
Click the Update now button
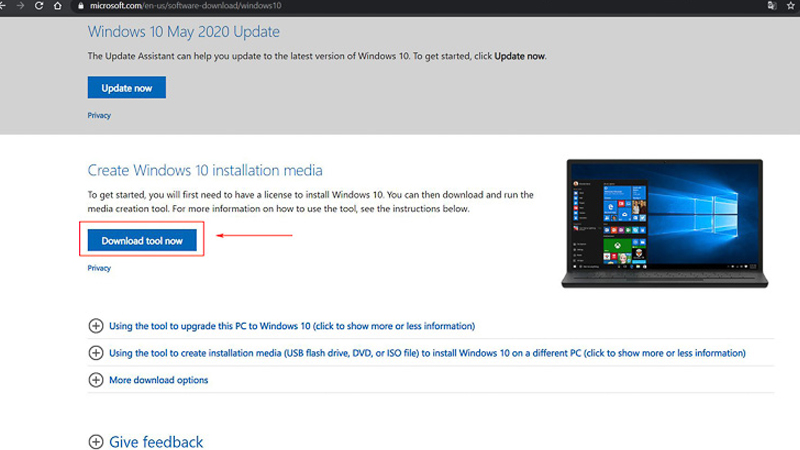point(127,88)
